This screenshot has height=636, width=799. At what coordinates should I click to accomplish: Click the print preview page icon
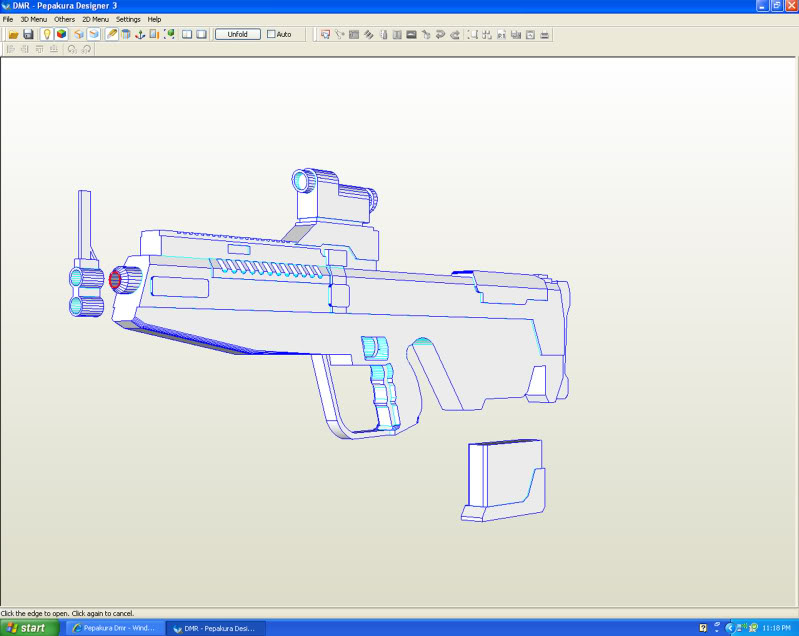coord(530,35)
